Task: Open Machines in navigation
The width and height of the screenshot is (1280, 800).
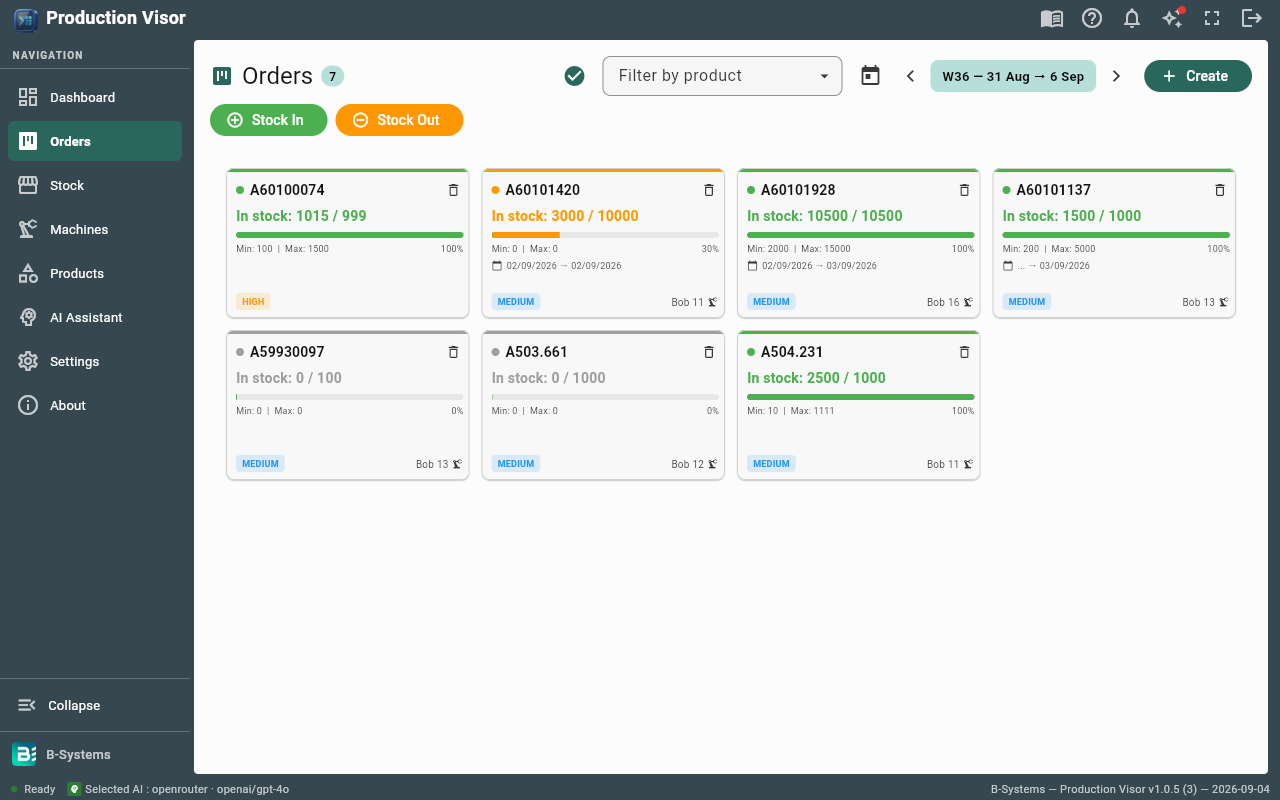Action: tap(95, 229)
